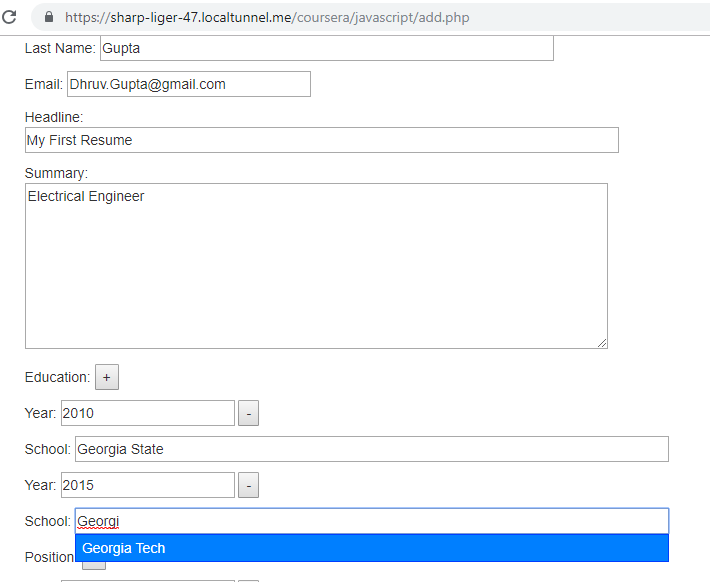The width and height of the screenshot is (710, 582).
Task: Reload the page with the refresh icon
Action: 9,17
